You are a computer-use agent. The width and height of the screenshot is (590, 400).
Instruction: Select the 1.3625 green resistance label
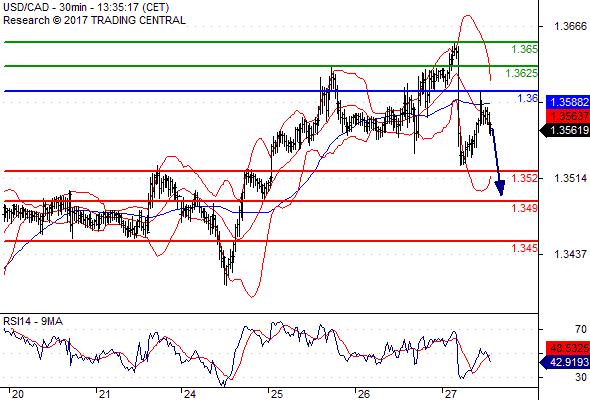pos(521,73)
